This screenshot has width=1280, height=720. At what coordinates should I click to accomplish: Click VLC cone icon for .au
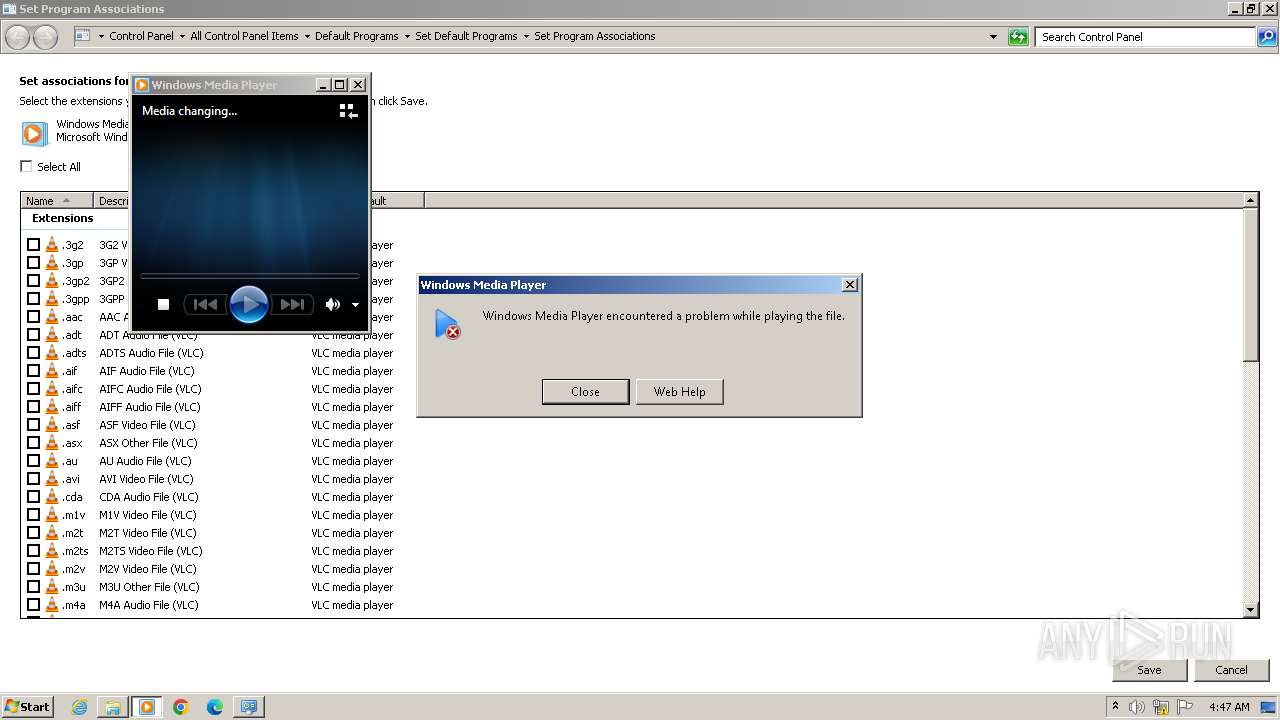coord(52,461)
